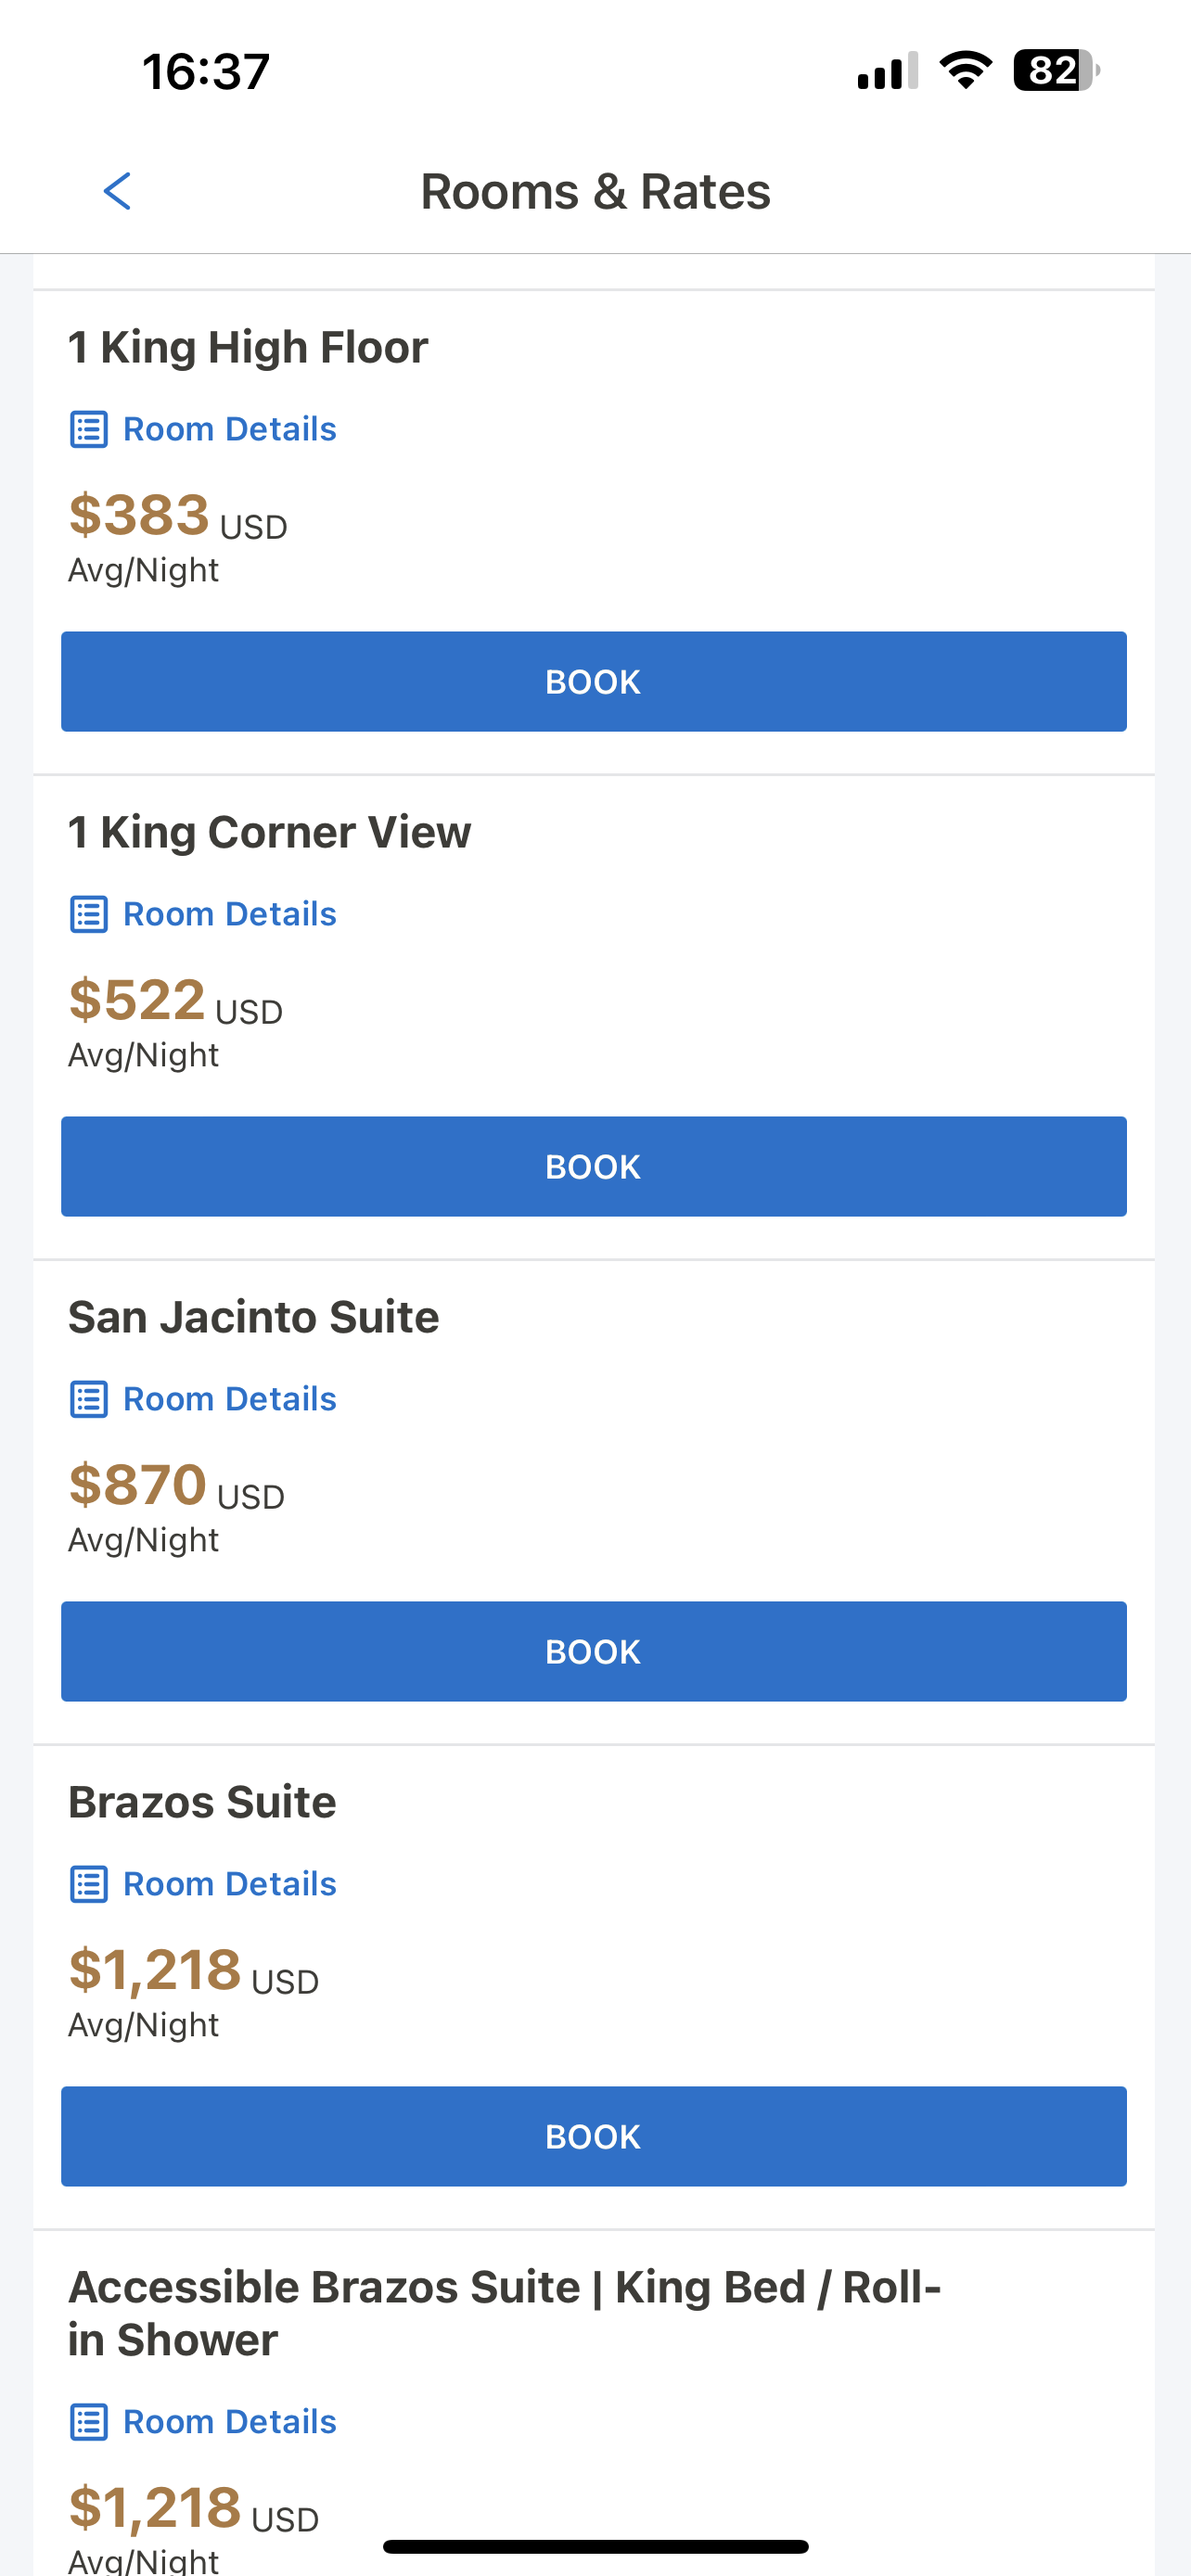Tap the Accessible Brazos Suite details icon
This screenshot has height=2576, width=1191.
(x=89, y=2423)
